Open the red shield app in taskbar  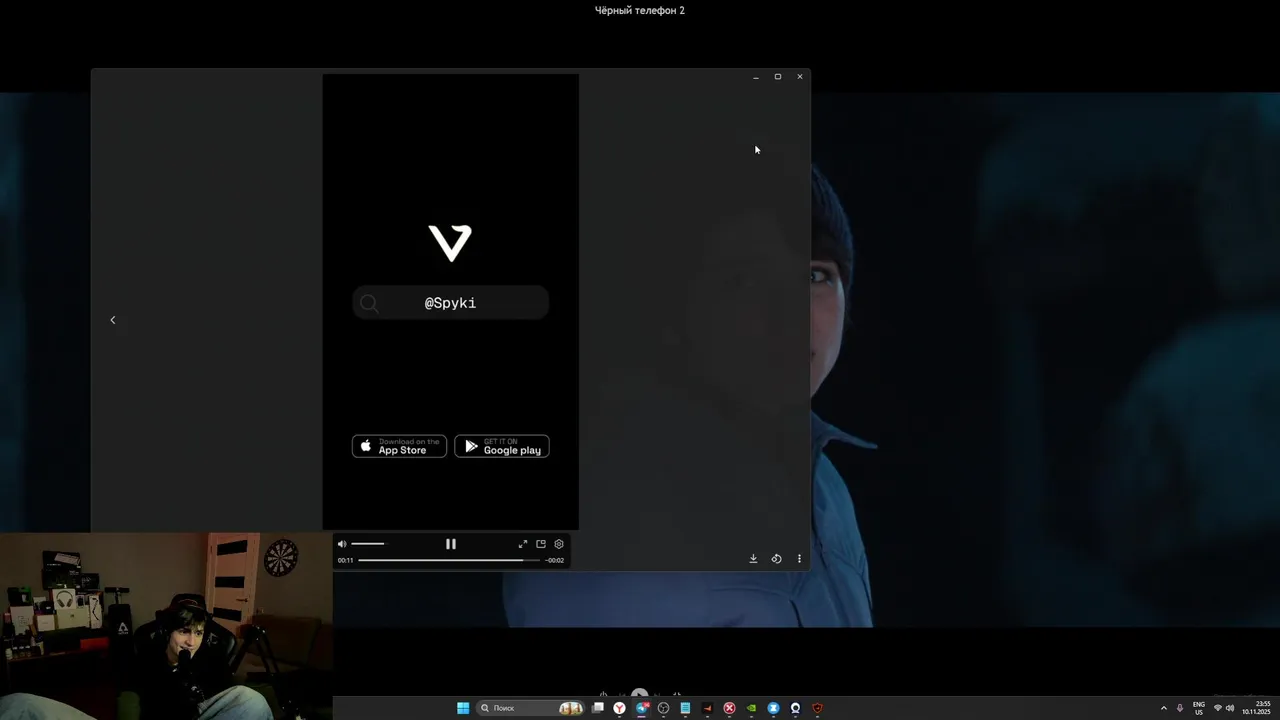coord(817,708)
